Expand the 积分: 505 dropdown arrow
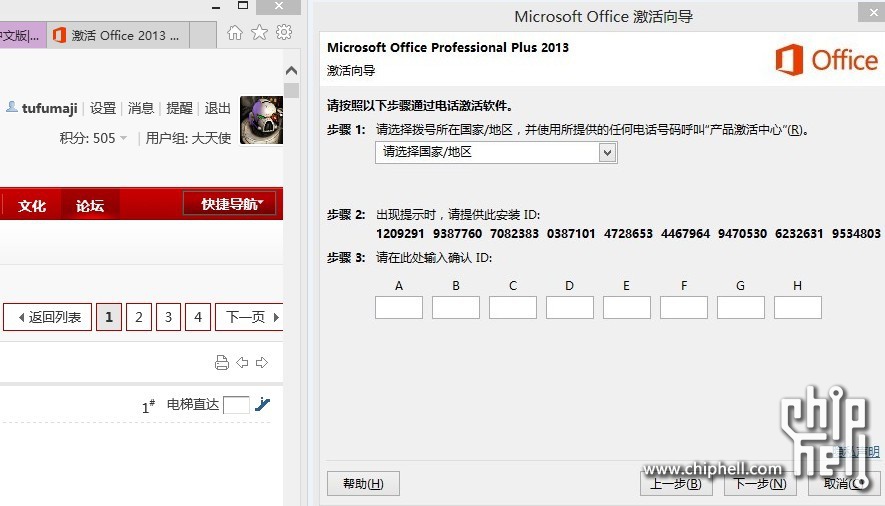This screenshot has width=885, height=506. point(124,138)
